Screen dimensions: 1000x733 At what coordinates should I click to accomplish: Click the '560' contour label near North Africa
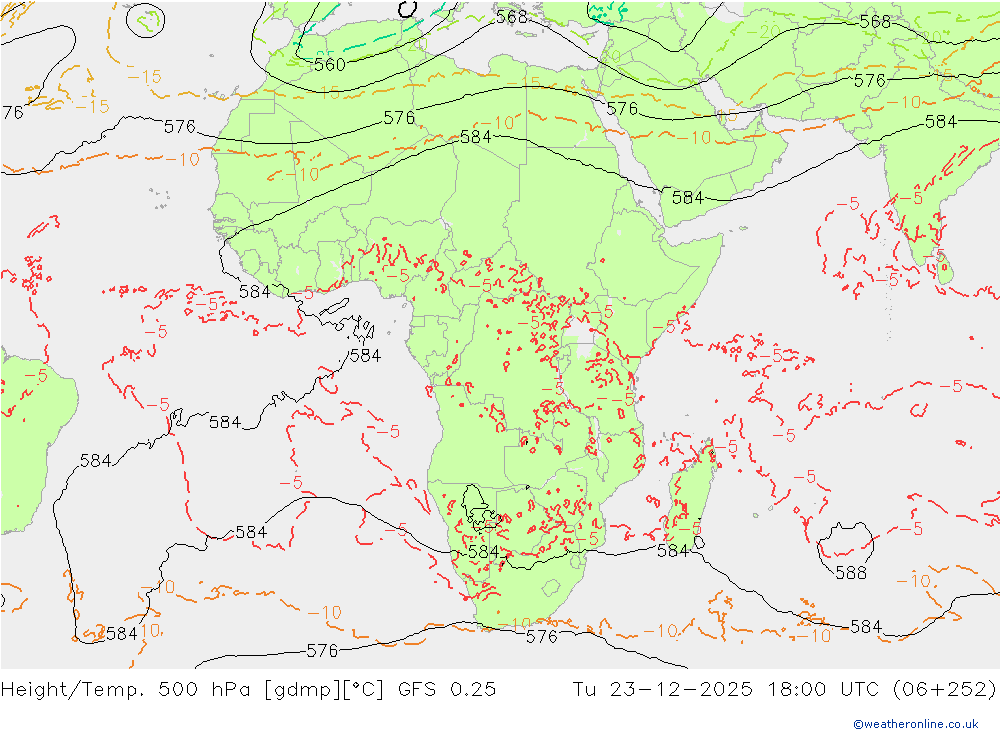(x=330, y=64)
